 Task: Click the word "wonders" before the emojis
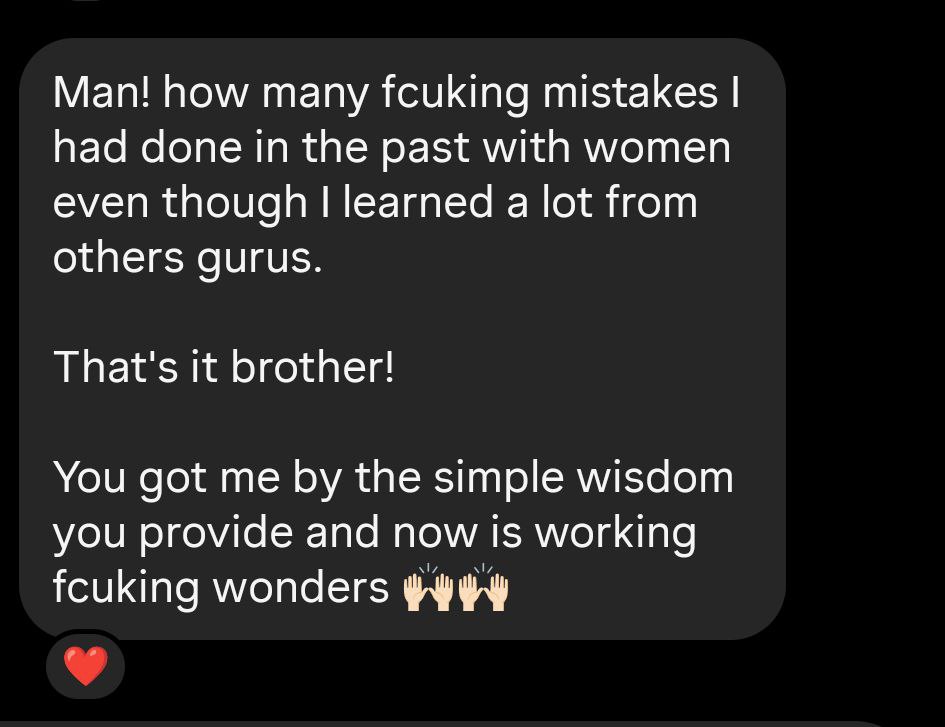point(301,588)
